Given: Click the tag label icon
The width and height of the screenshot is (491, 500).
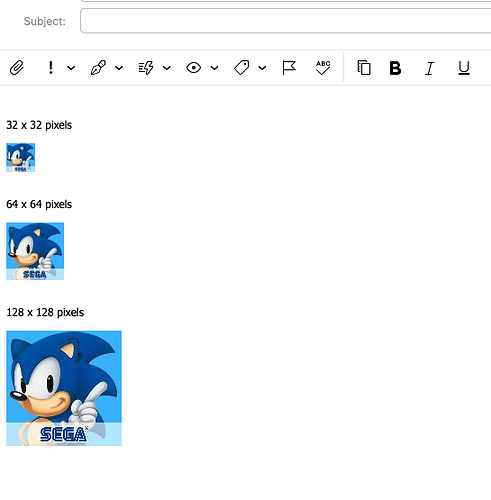Looking at the screenshot, I should coord(242,68).
